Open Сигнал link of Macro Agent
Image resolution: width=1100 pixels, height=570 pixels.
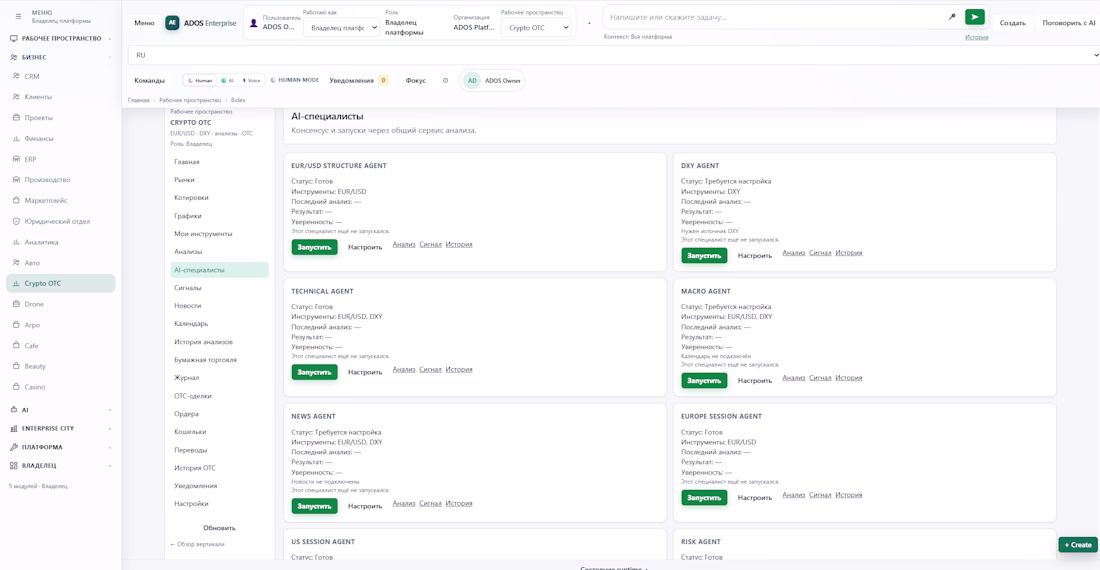click(819, 378)
